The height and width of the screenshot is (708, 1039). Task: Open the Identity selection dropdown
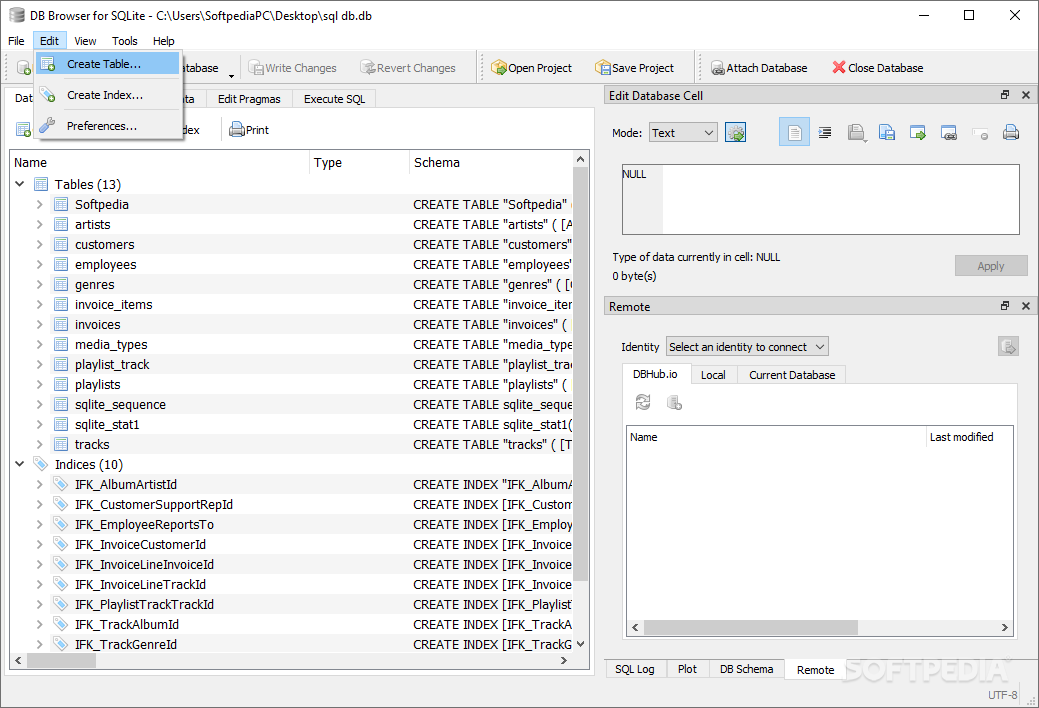(x=747, y=347)
